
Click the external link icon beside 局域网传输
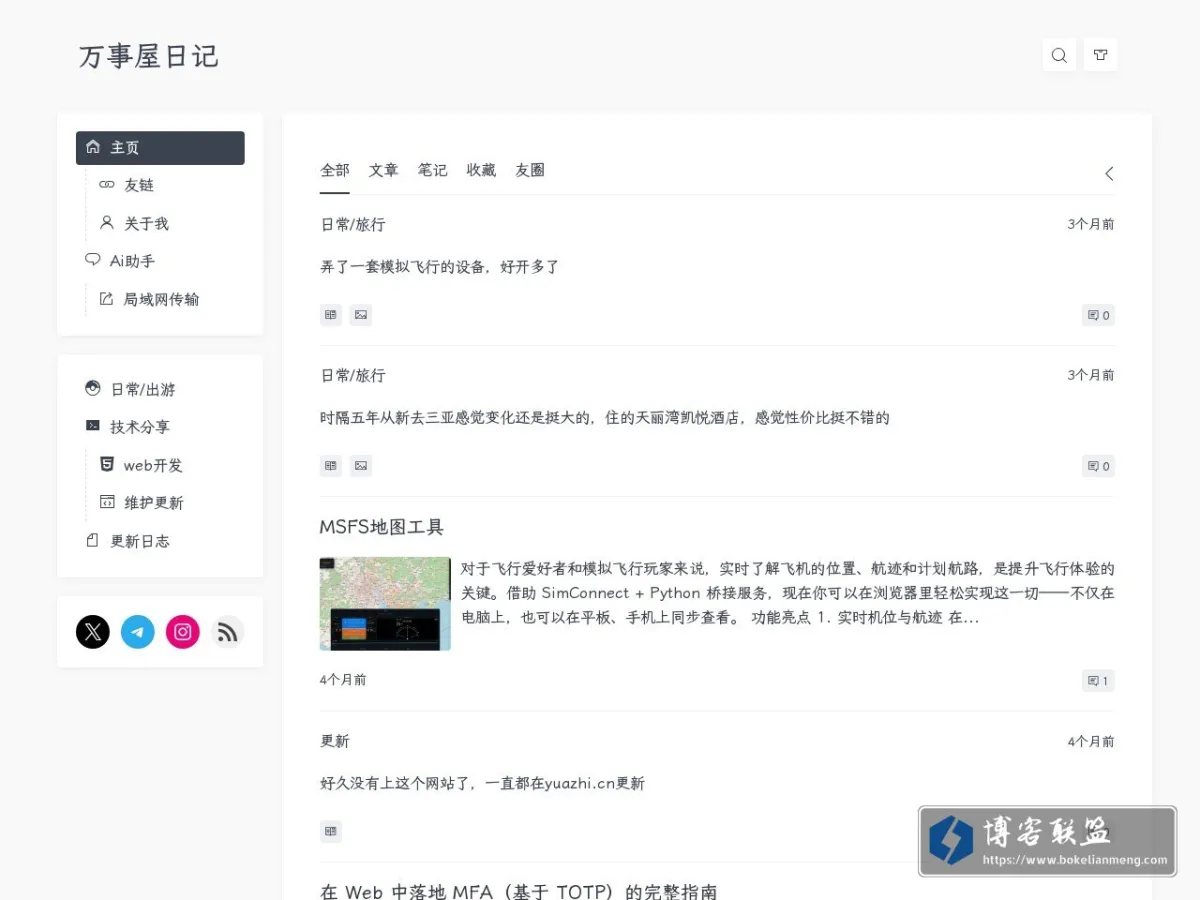click(x=107, y=298)
